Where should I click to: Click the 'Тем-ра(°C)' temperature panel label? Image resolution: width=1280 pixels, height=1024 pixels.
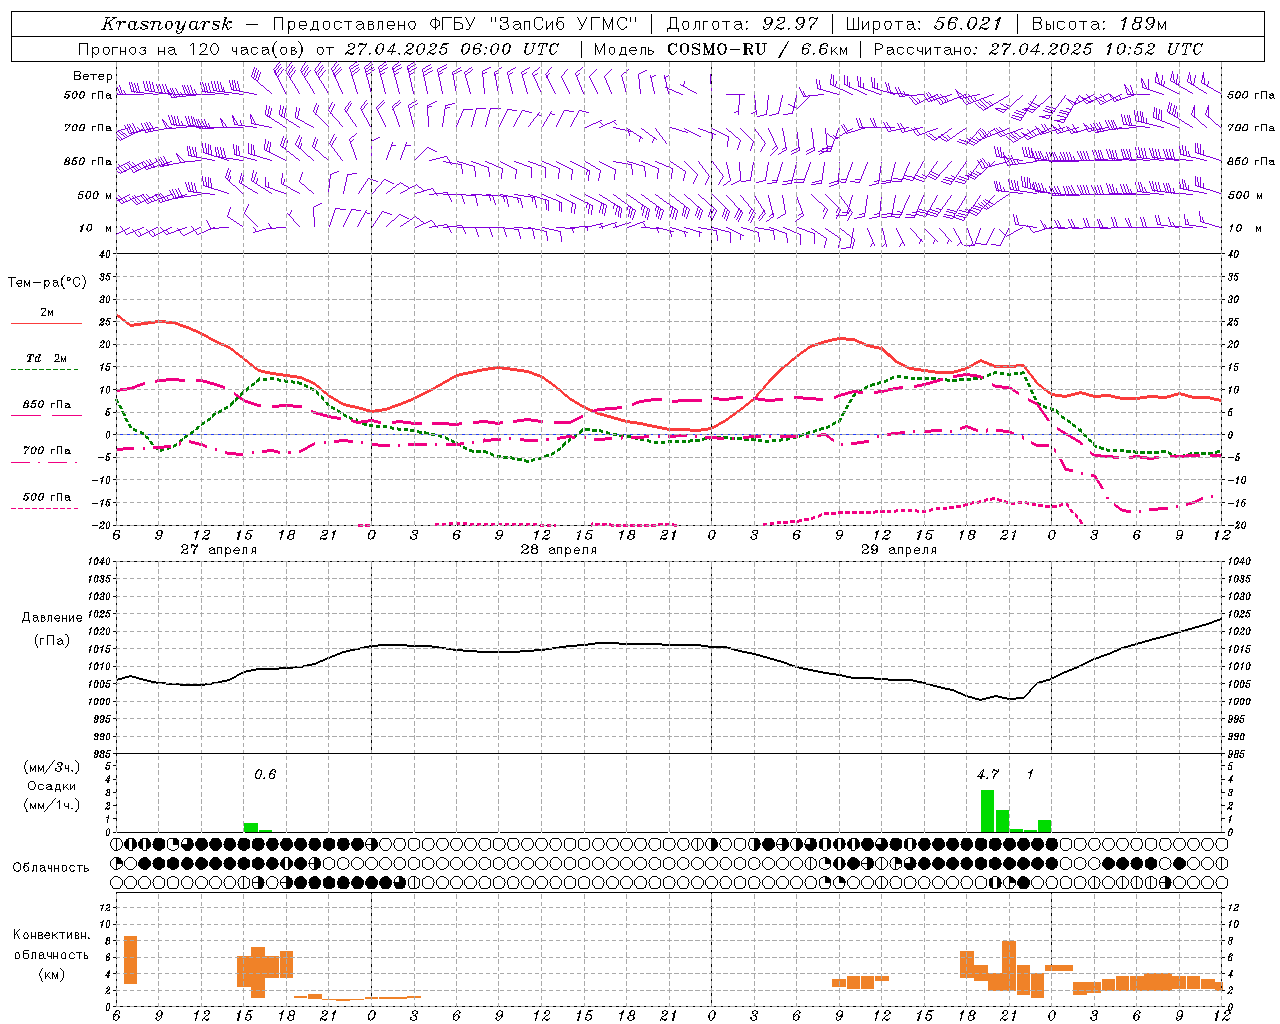click(x=47, y=283)
